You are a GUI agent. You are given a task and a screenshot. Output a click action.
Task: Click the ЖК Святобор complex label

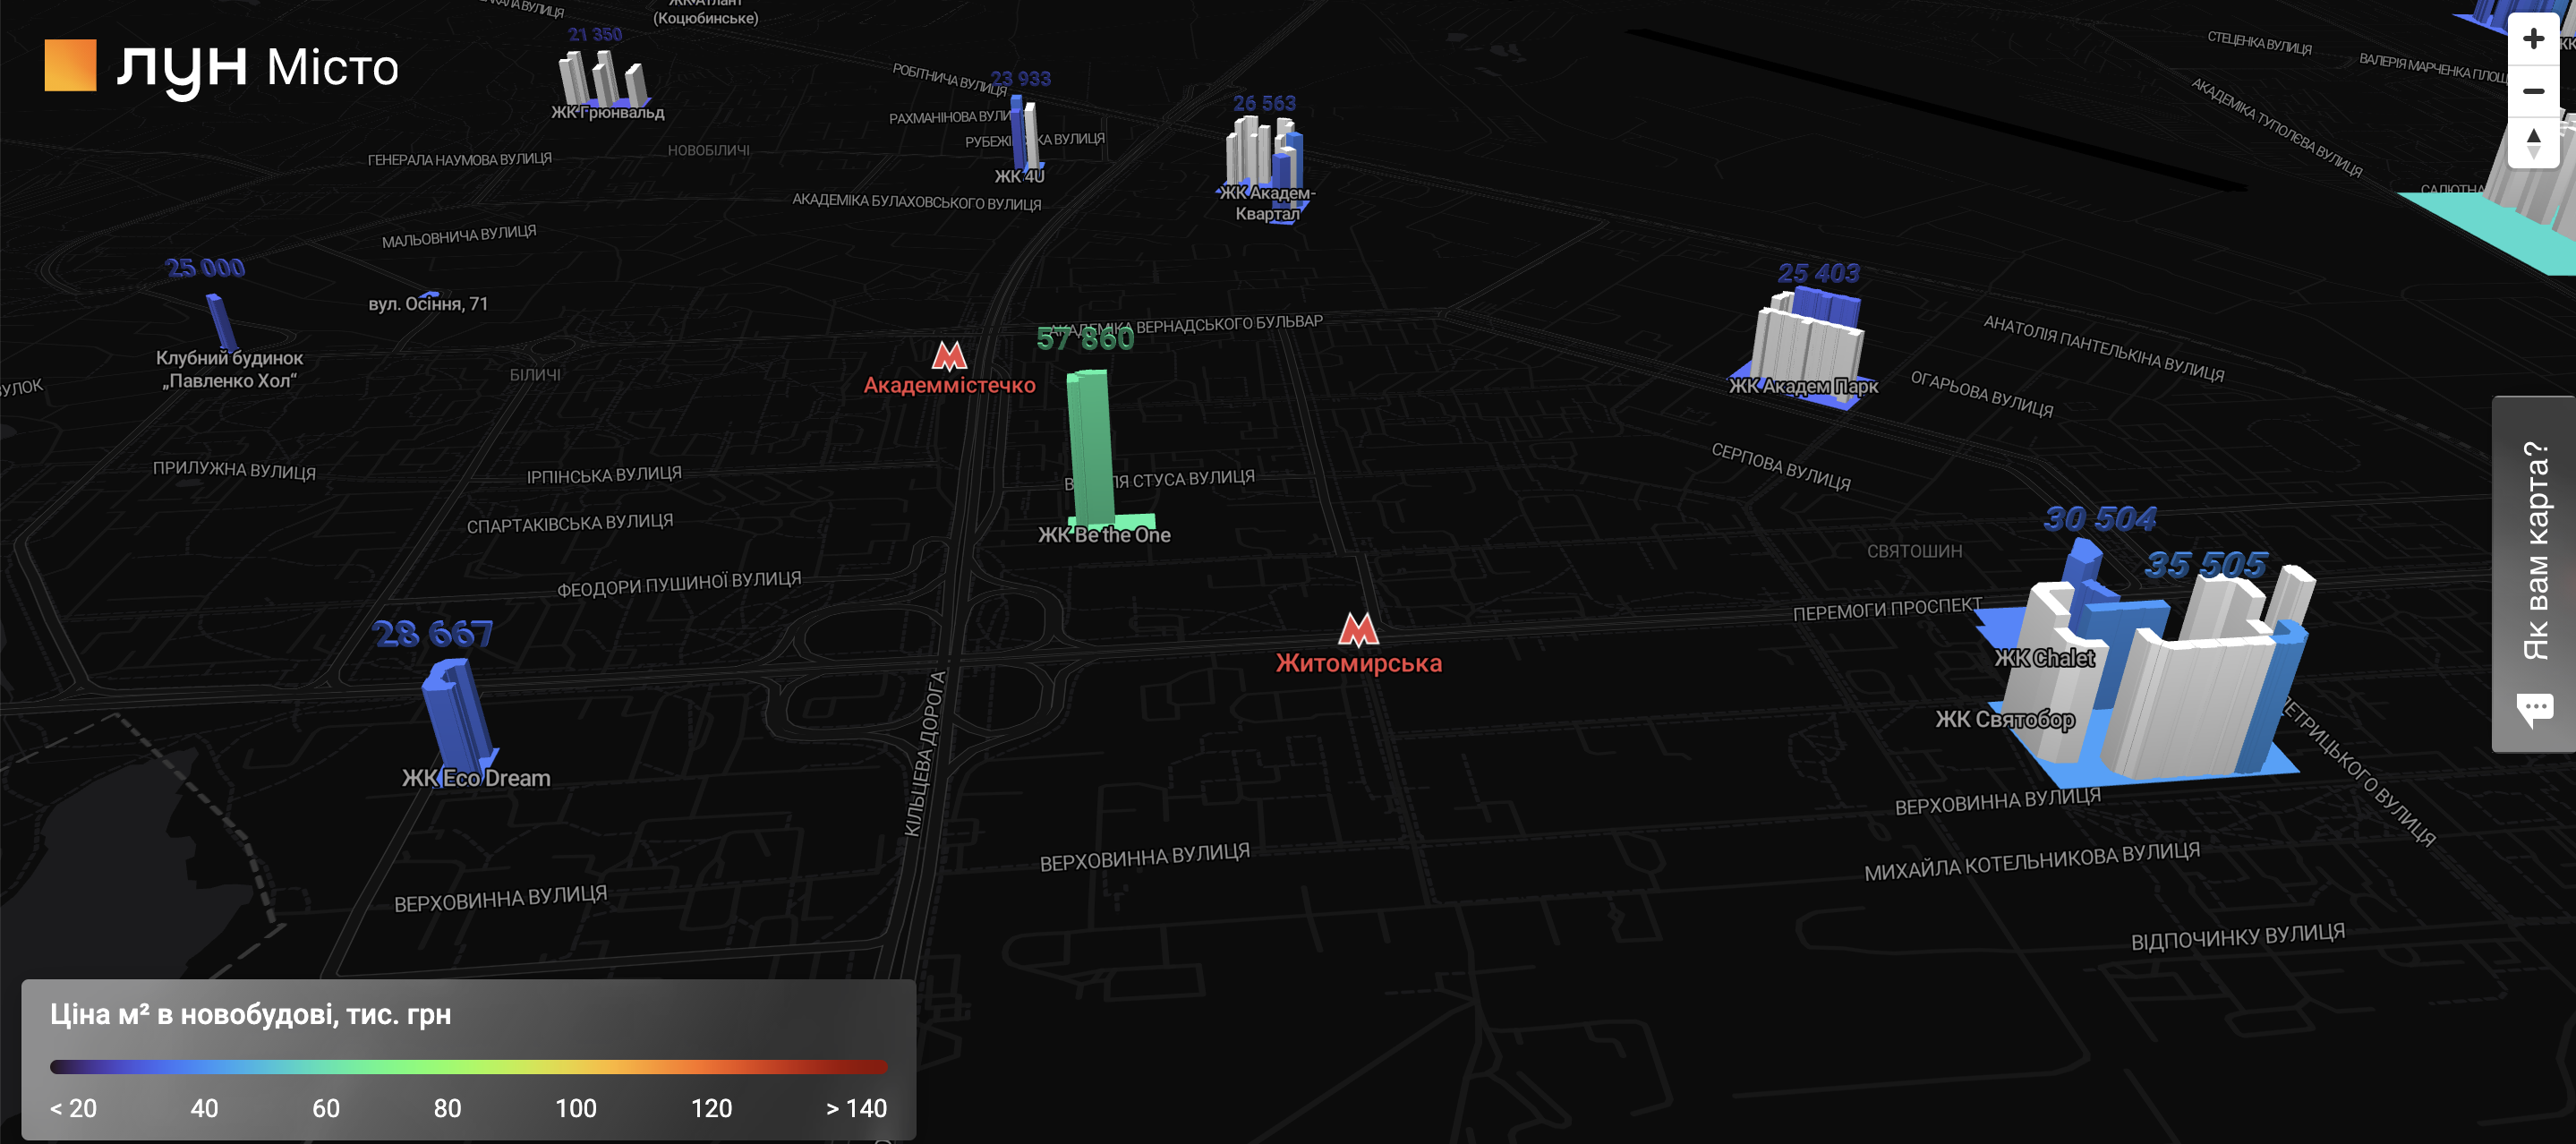point(2004,719)
